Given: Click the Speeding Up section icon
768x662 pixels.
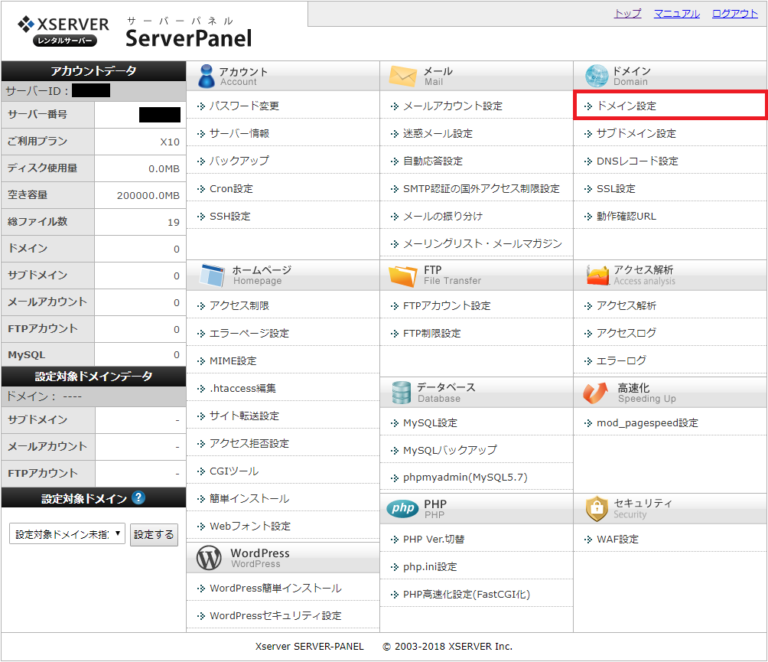Looking at the screenshot, I should click(x=597, y=393).
